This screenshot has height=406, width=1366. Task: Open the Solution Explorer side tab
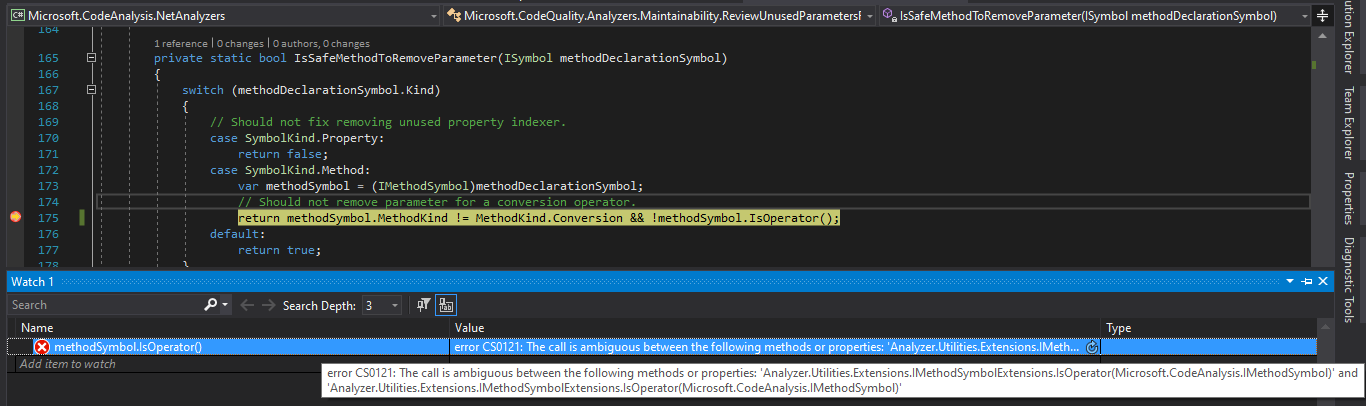pyautogui.click(x=1348, y=38)
